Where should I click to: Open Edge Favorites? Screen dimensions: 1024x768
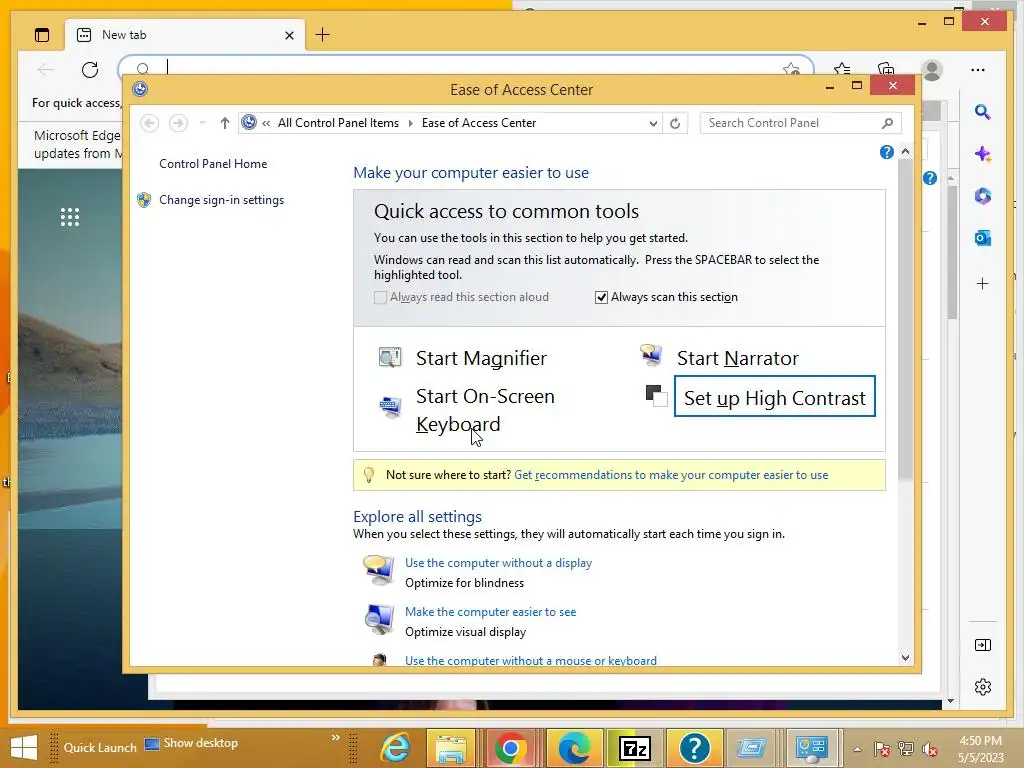pos(842,69)
